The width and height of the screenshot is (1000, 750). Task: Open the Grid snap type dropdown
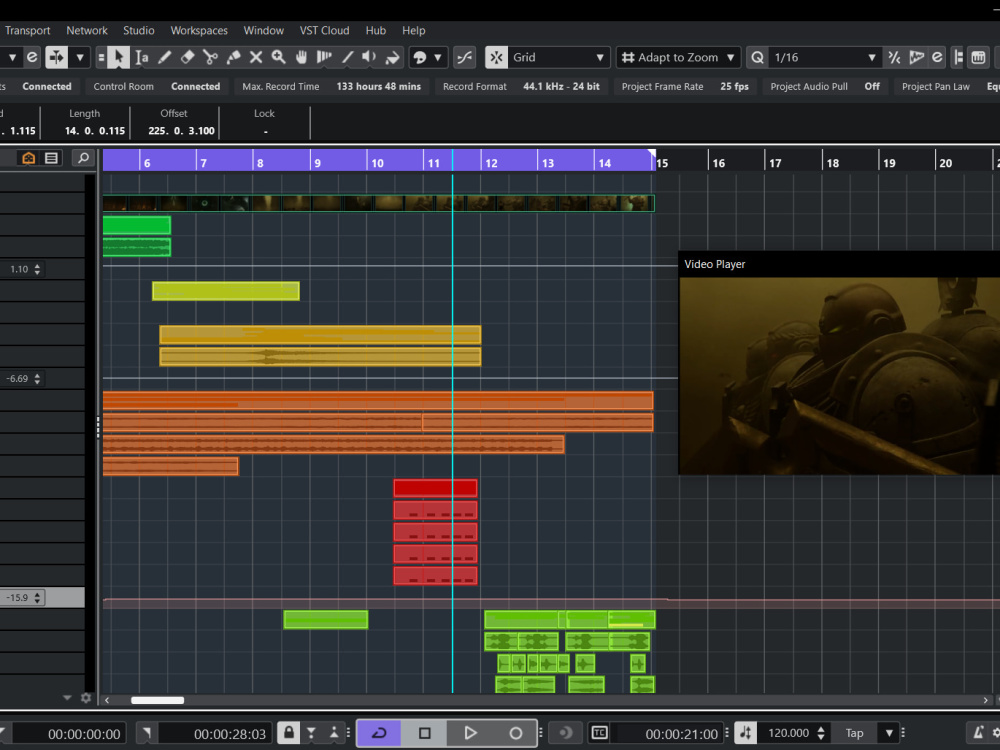(x=558, y=57)
